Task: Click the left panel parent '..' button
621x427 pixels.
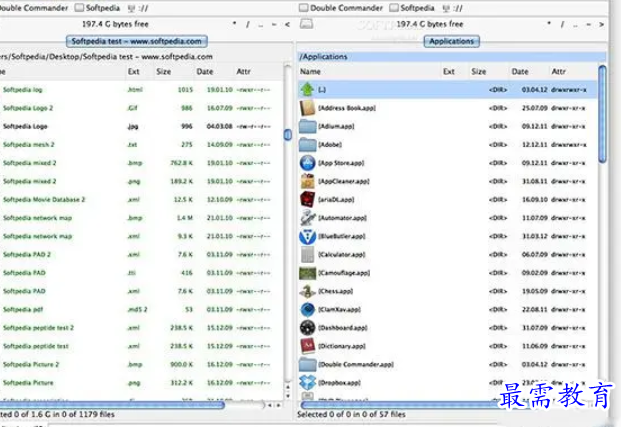Action: point(261,25)
